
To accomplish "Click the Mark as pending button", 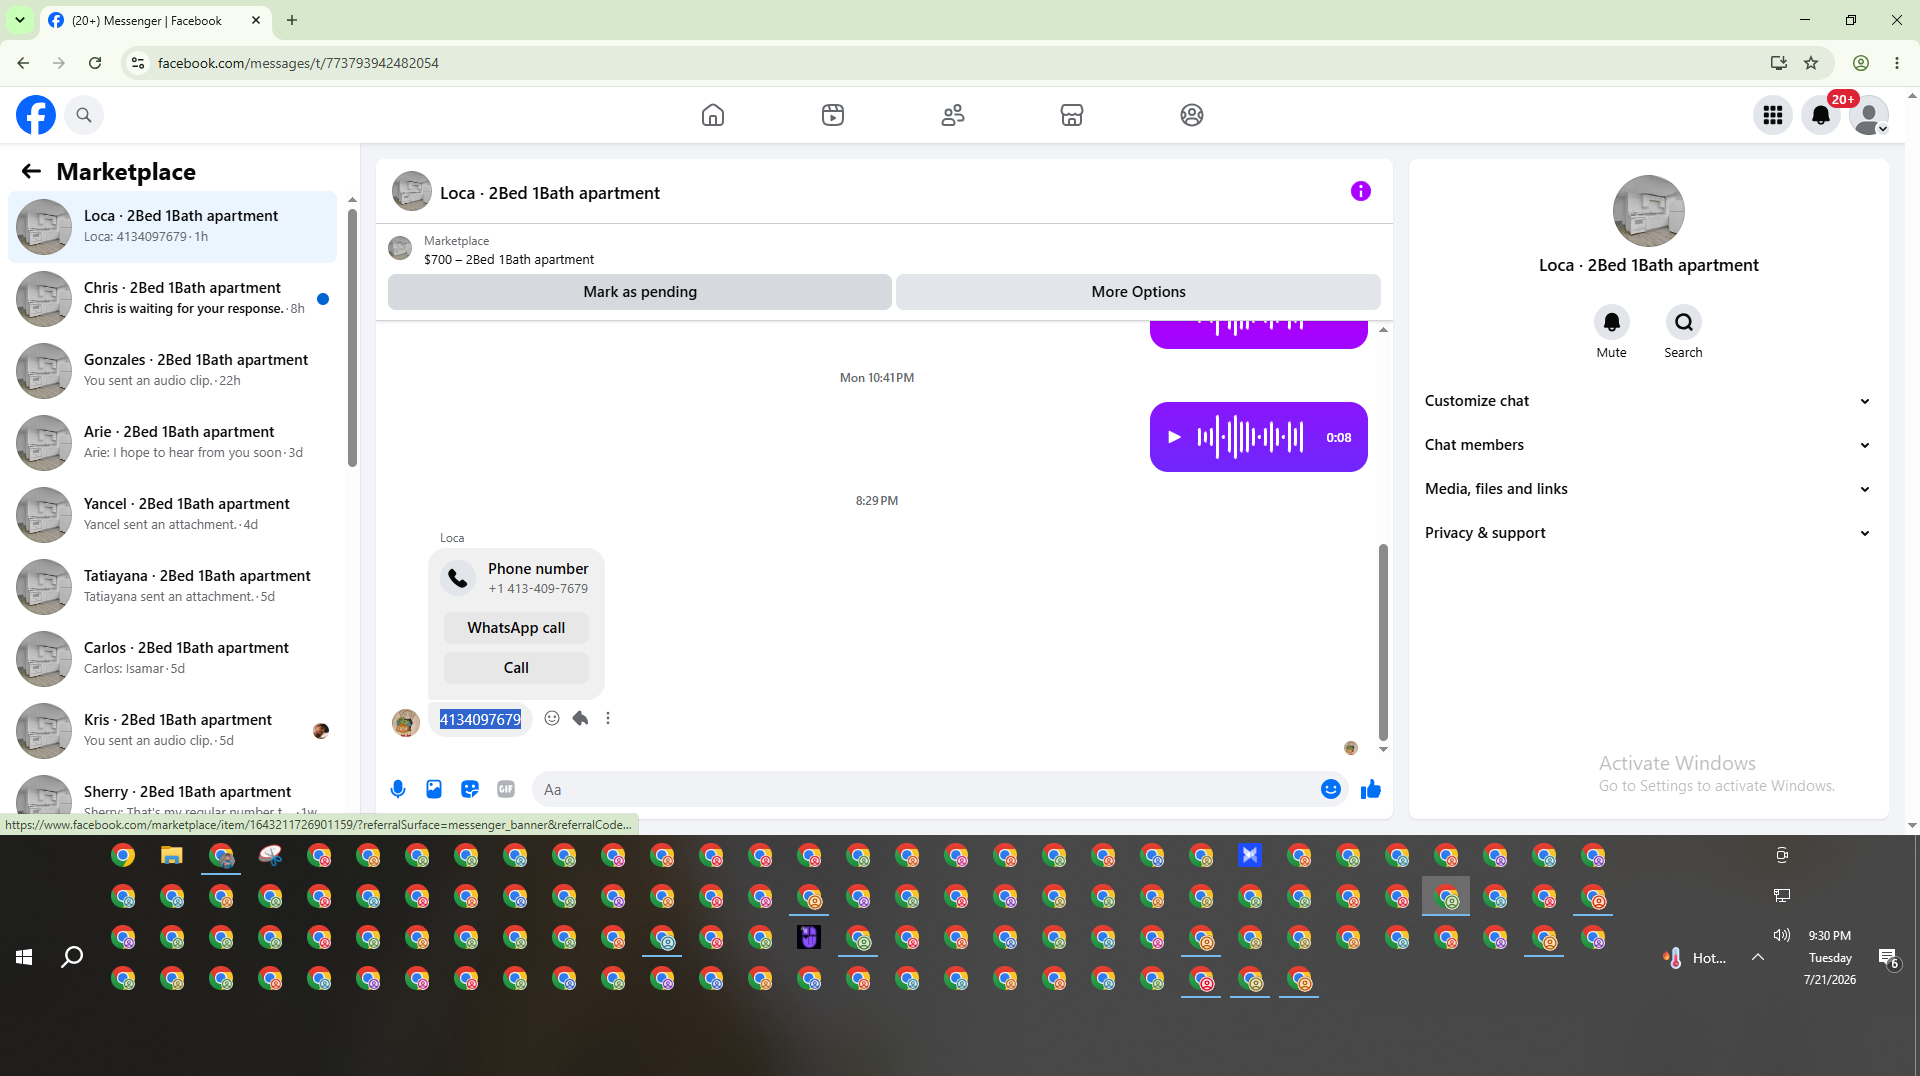I will pos(640,292).
